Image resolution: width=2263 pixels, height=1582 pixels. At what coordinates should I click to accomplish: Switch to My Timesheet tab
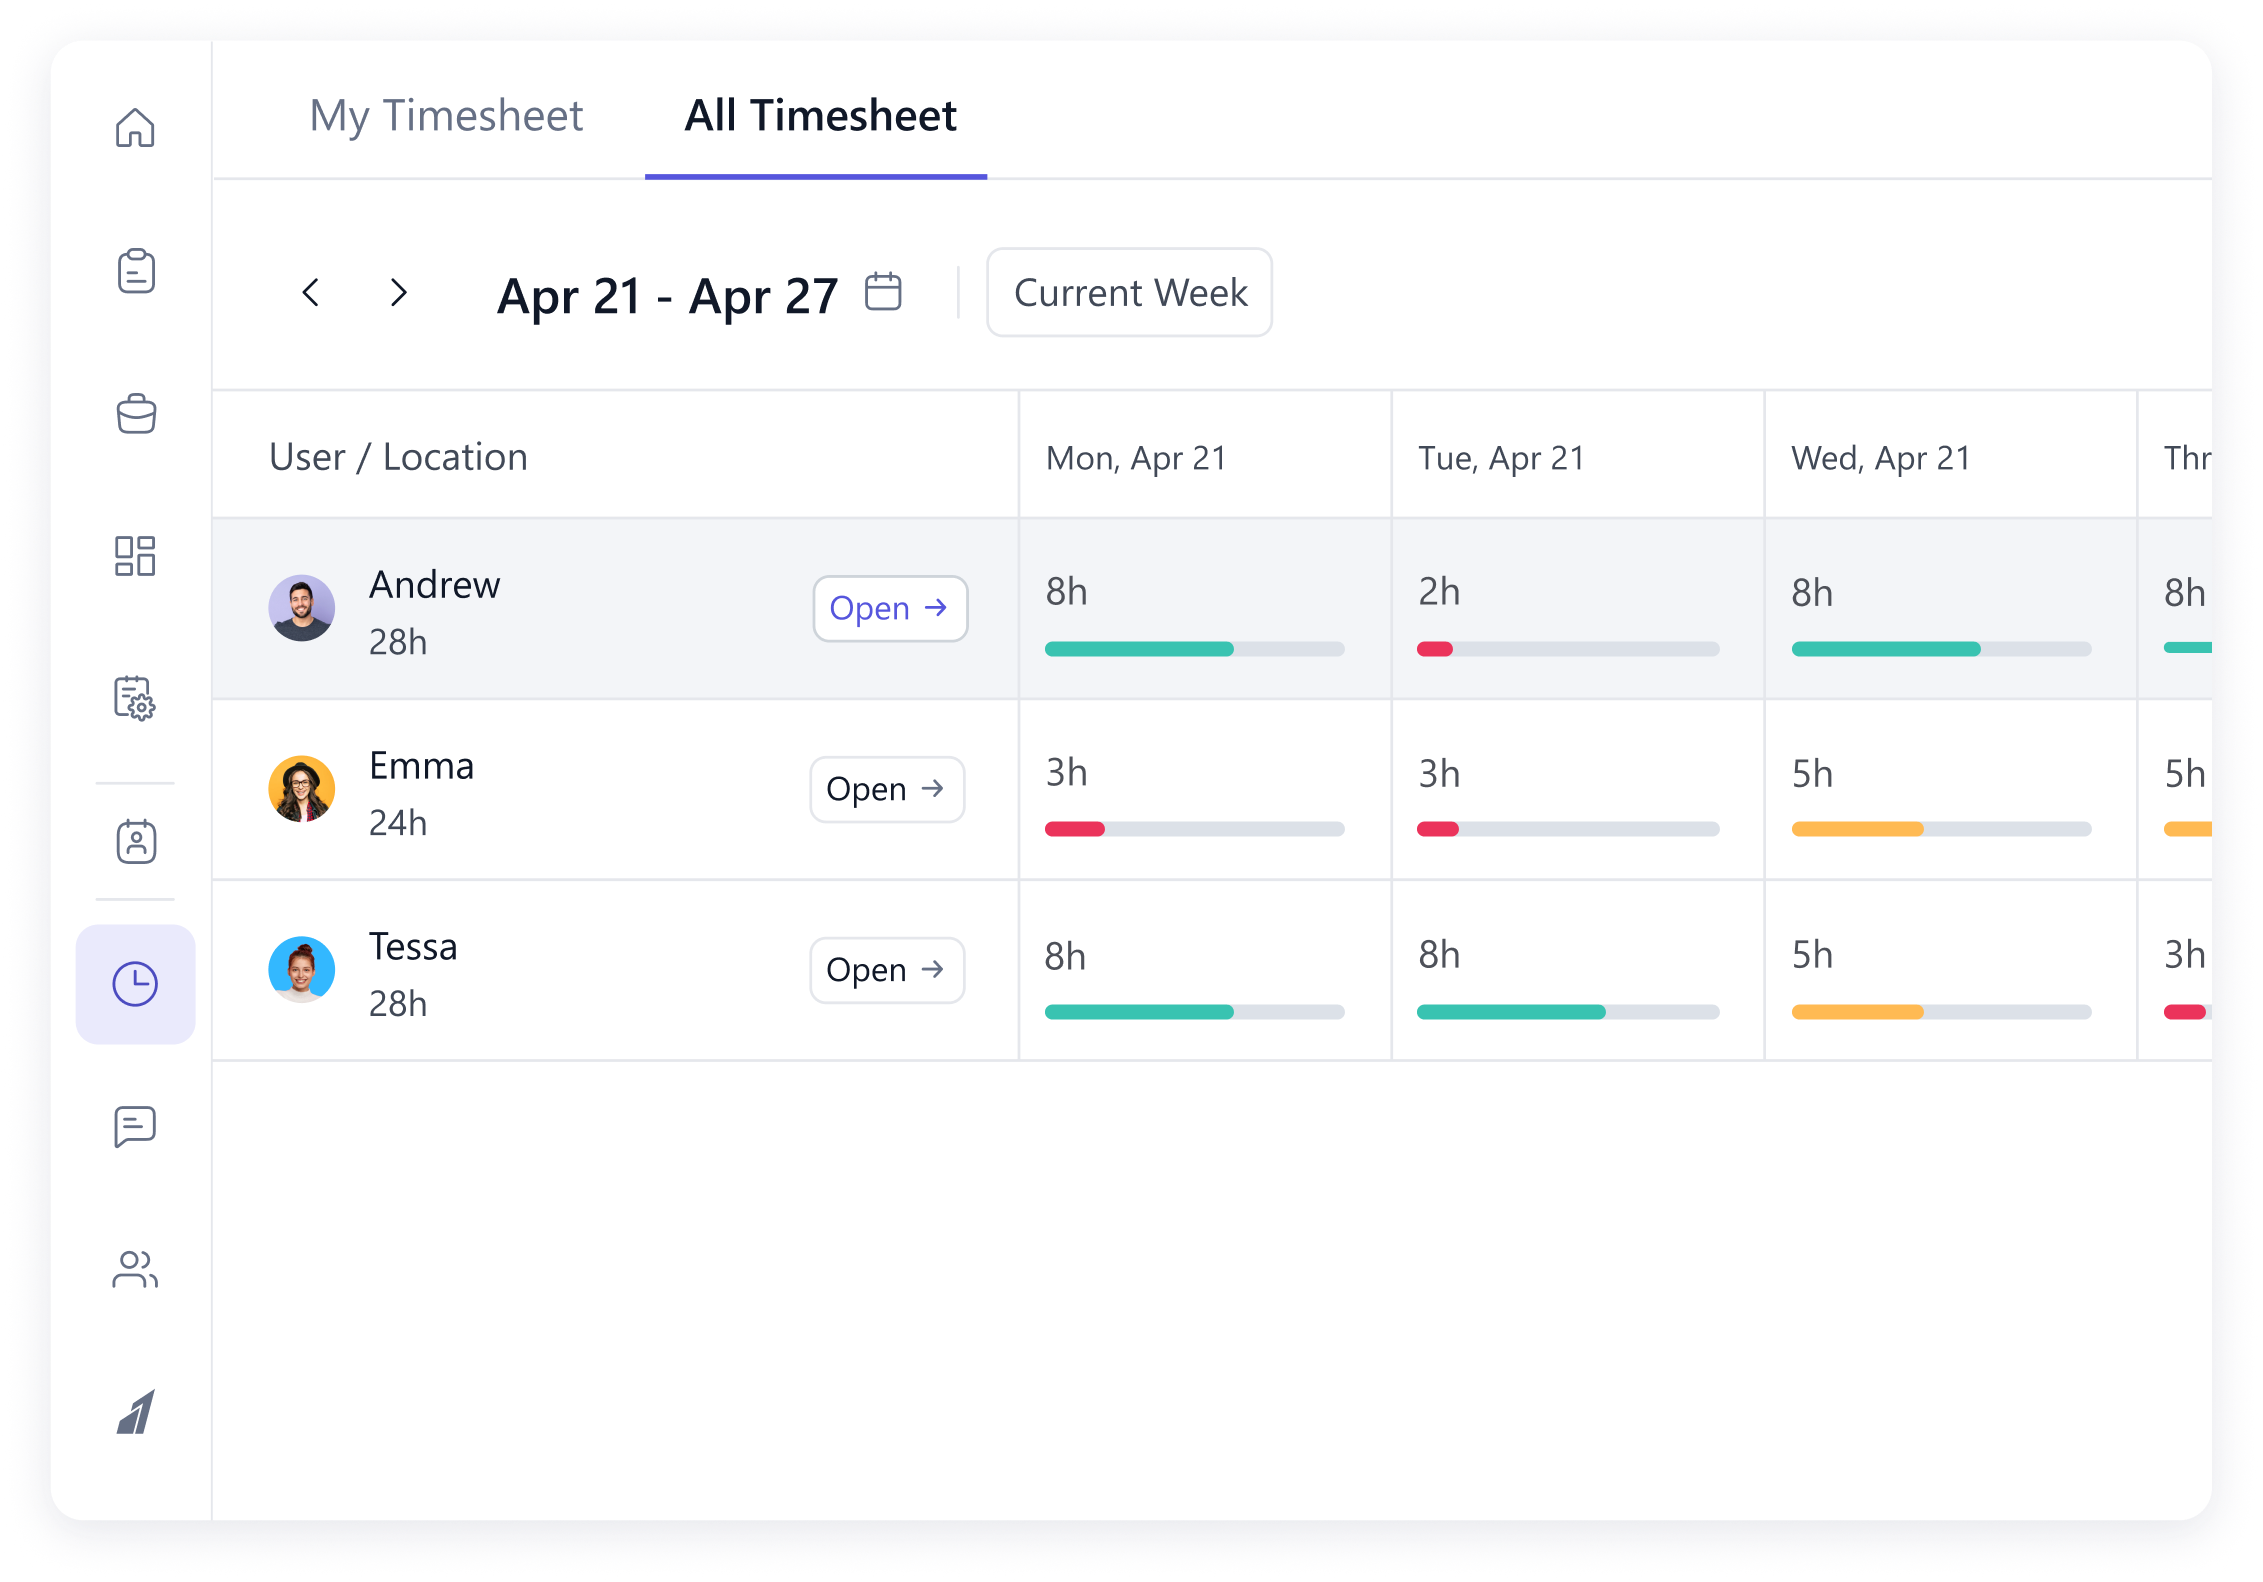446,116
